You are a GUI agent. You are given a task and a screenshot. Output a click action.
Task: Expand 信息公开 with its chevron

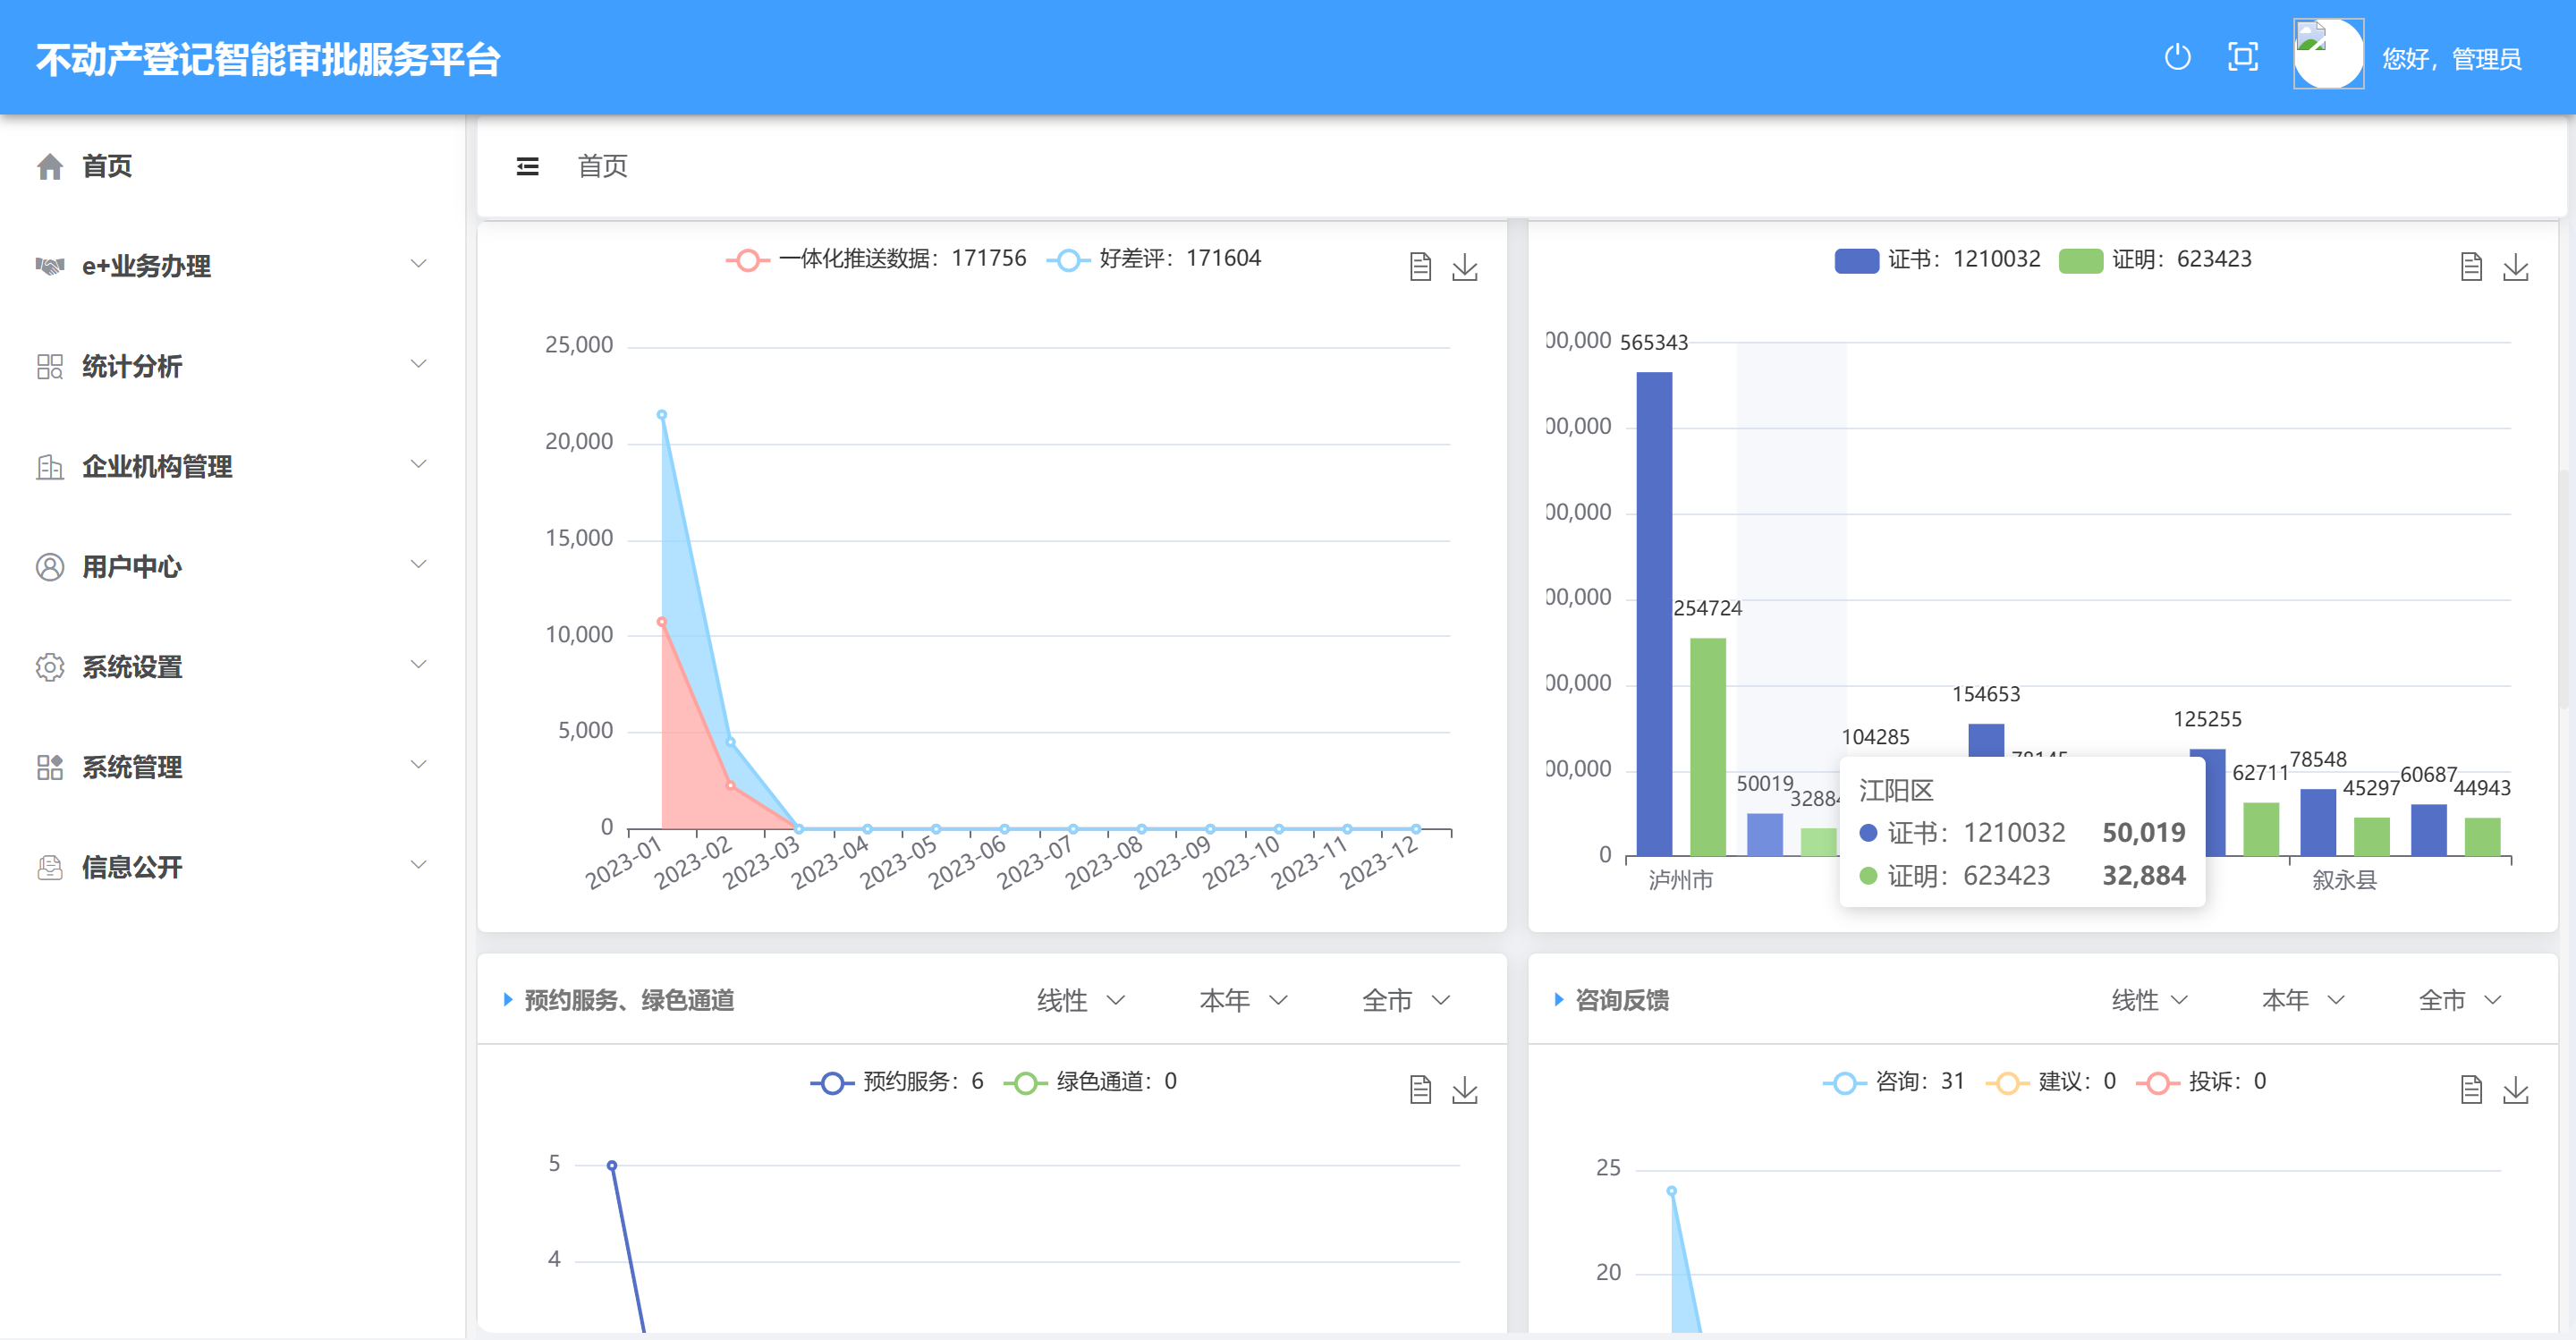coord(419,864)
